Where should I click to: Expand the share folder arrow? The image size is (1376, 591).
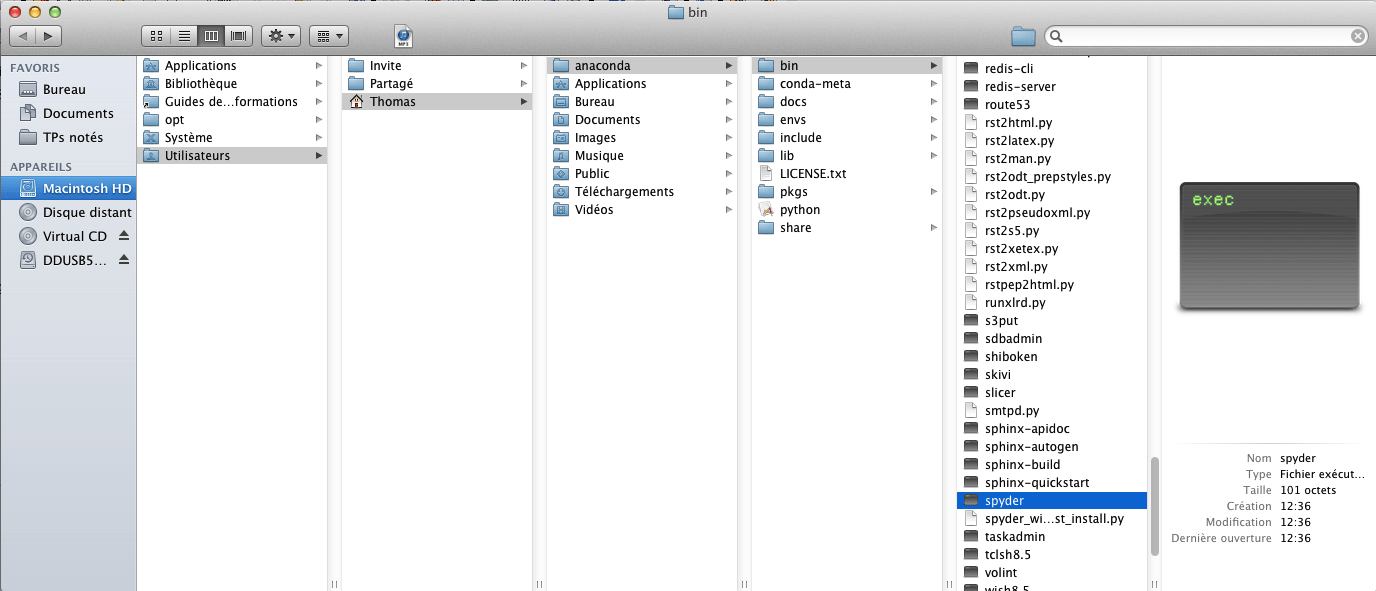tap(934, 228)
